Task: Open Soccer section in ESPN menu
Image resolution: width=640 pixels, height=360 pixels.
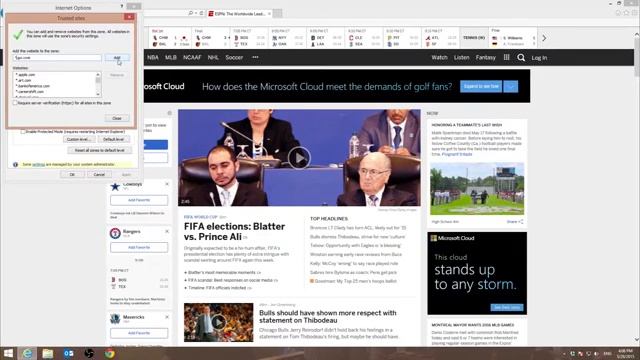Action: click(234, 58)
